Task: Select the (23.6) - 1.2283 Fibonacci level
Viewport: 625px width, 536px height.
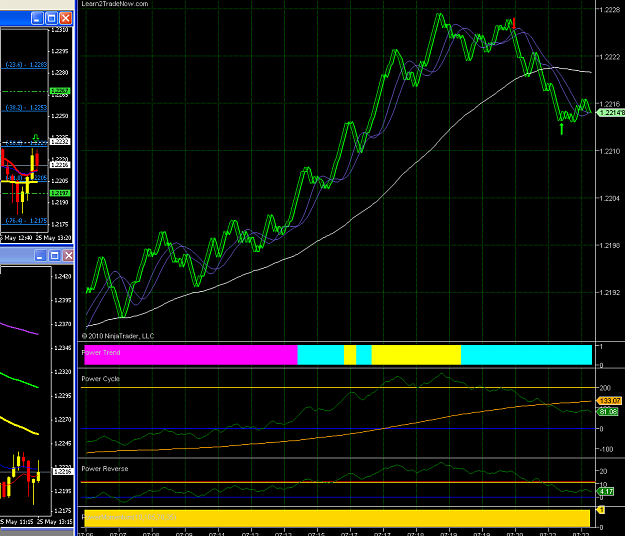Action: [x=26, y=65]
